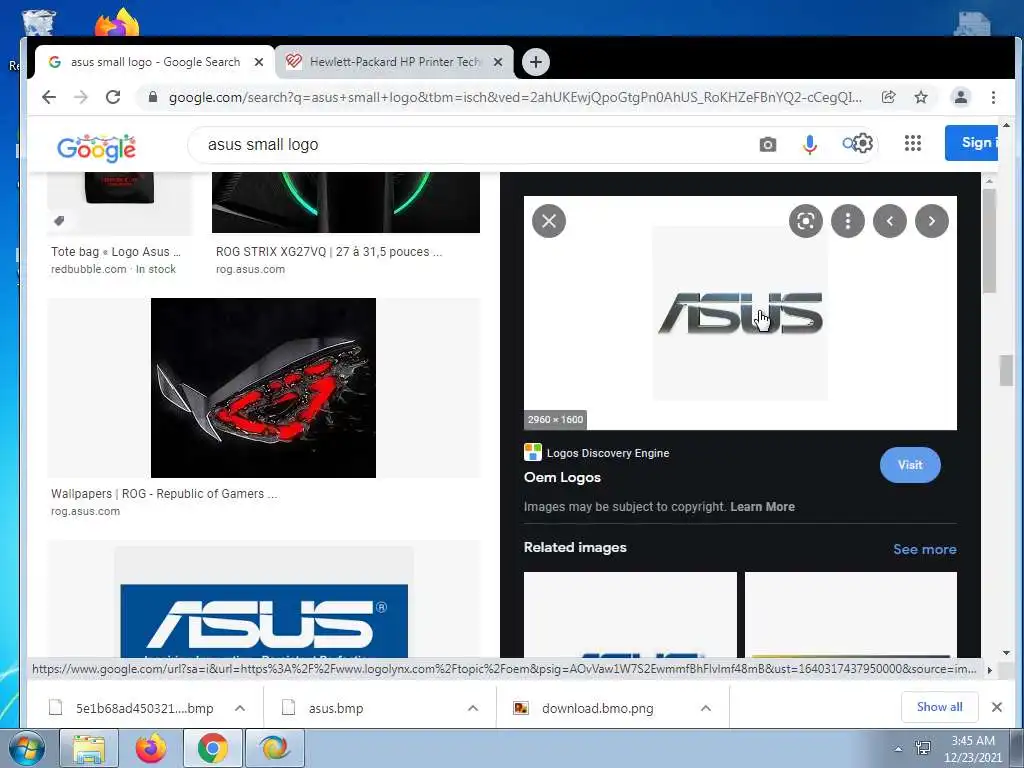
Task: Select the asus small logo Google Search tab
Action: tap(155, 62)
